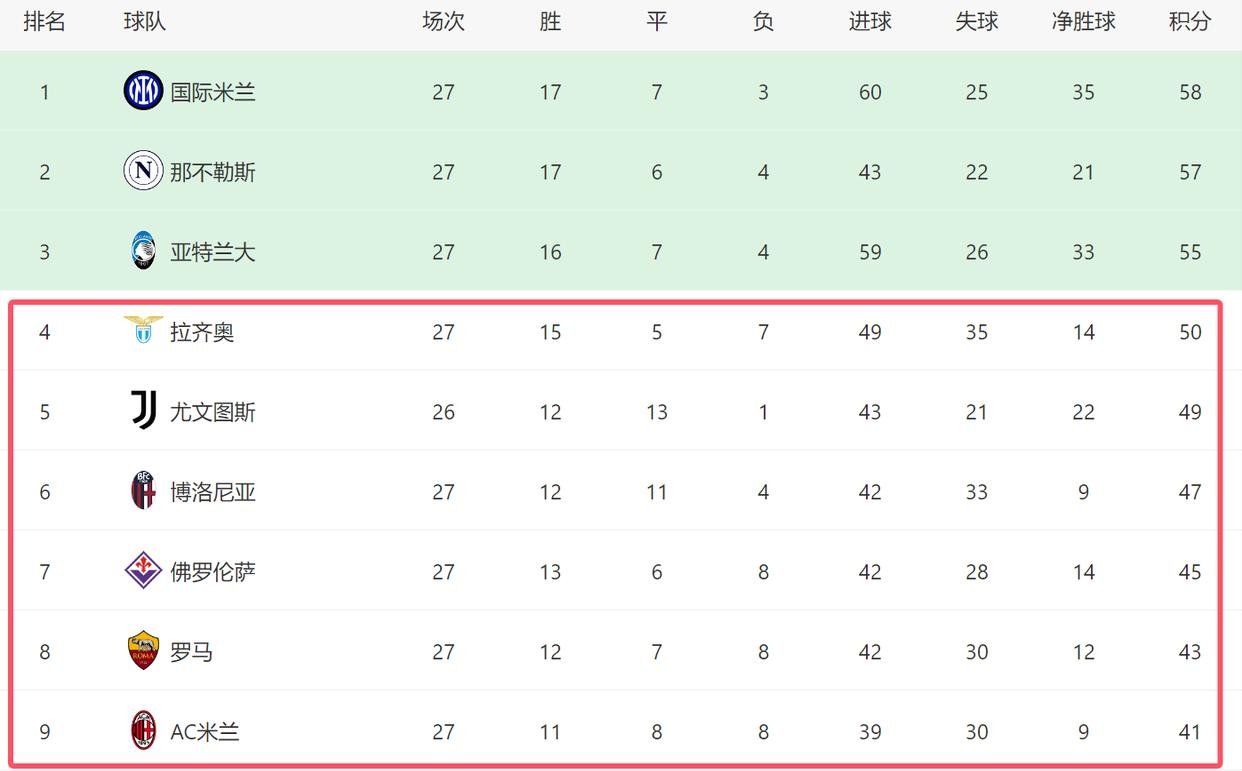
Task: Click the 进球 column header
Action: pyautogui.click(x=870, y=22)
